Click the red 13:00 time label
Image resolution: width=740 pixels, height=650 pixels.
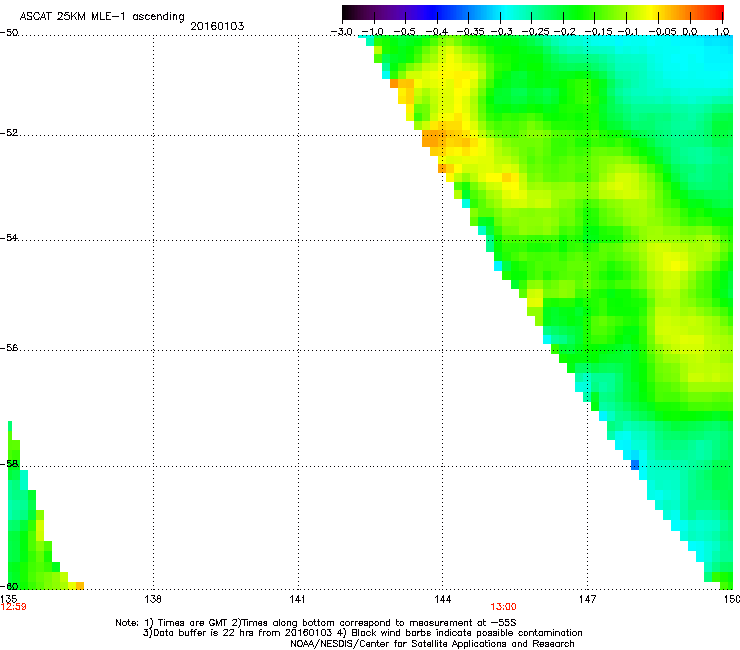click(503, 607)
